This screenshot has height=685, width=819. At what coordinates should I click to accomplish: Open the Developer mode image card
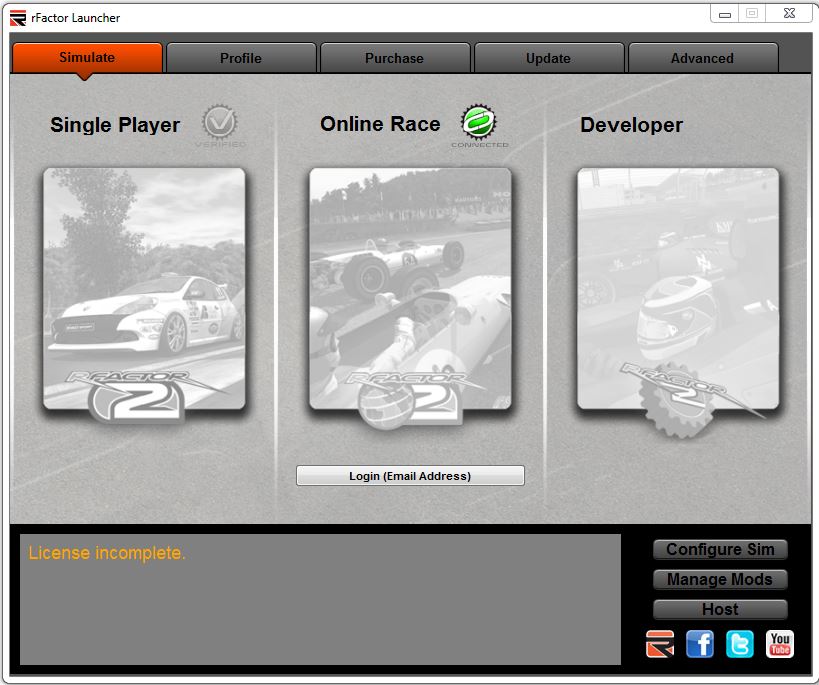pos(677,290)
